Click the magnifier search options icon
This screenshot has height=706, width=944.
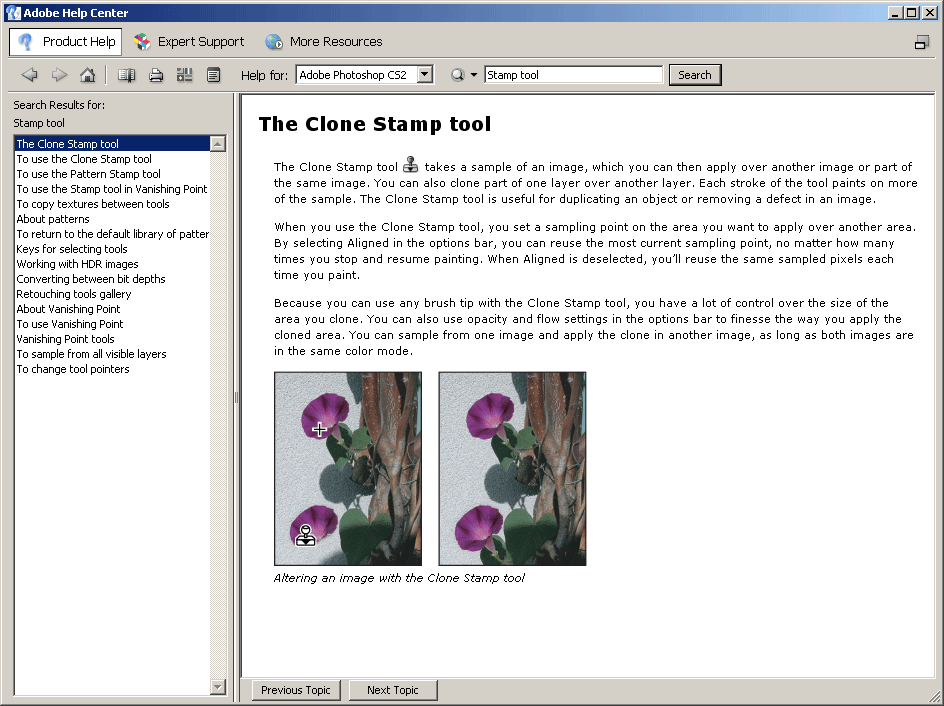click(x=458, y=75)
